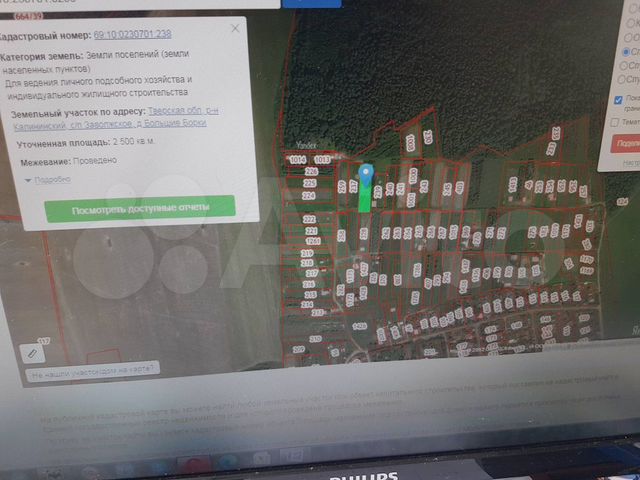Select the pencil drawing tool icon
This screenshot has width=640, height=480.
click(x=33, y=352)
